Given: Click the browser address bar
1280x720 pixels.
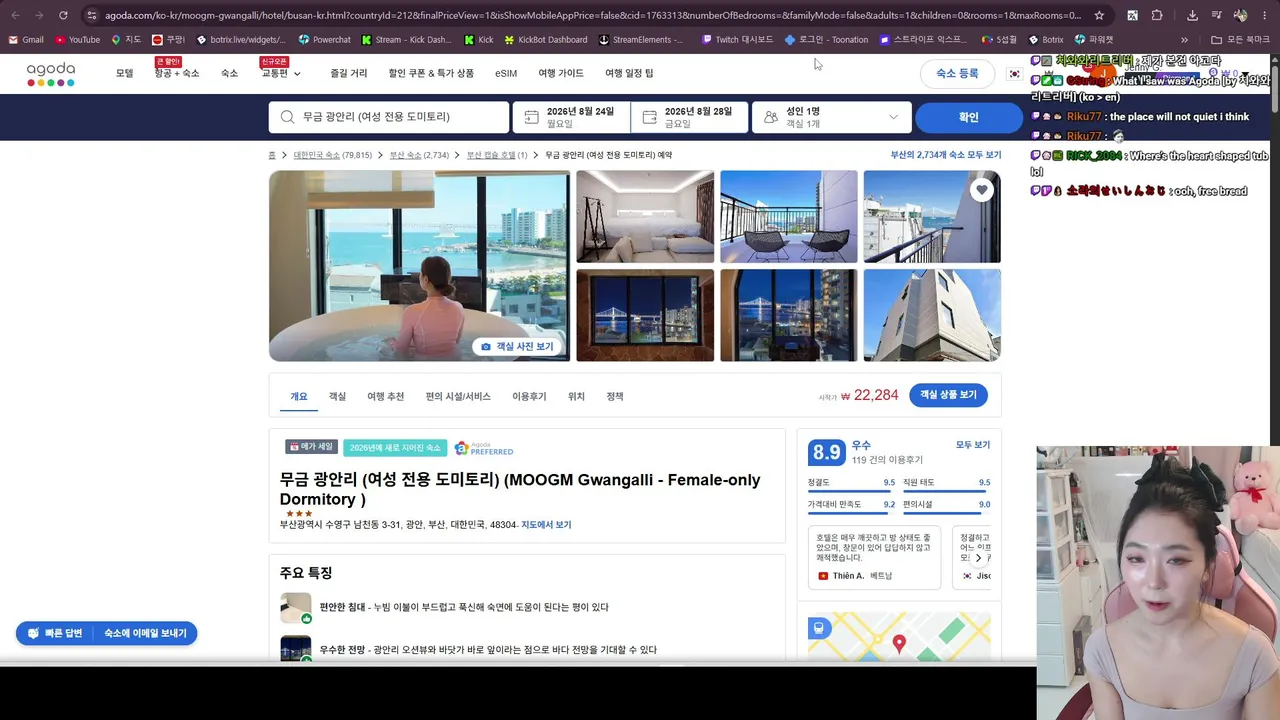Looking at the screenshot, I should pyautogui.click(x=592, y=15).
